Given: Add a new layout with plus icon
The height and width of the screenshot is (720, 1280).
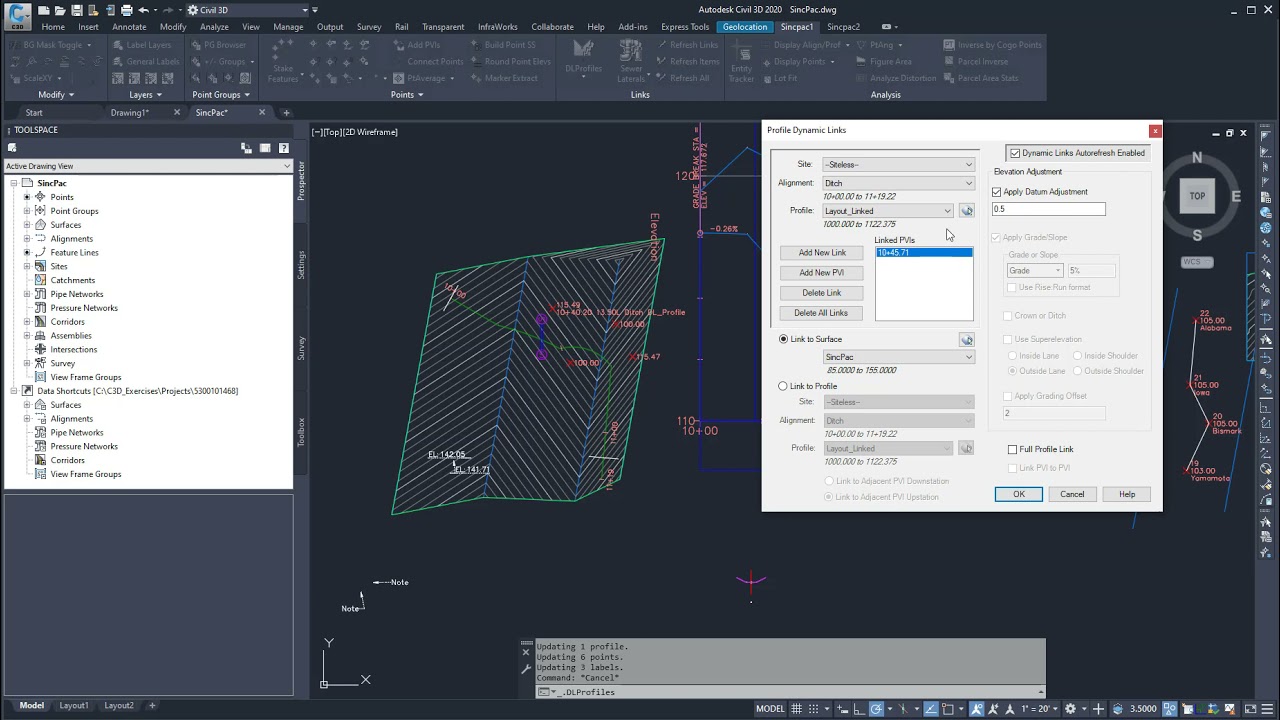Looking at the screenshot, I should (x=152, y=706).
